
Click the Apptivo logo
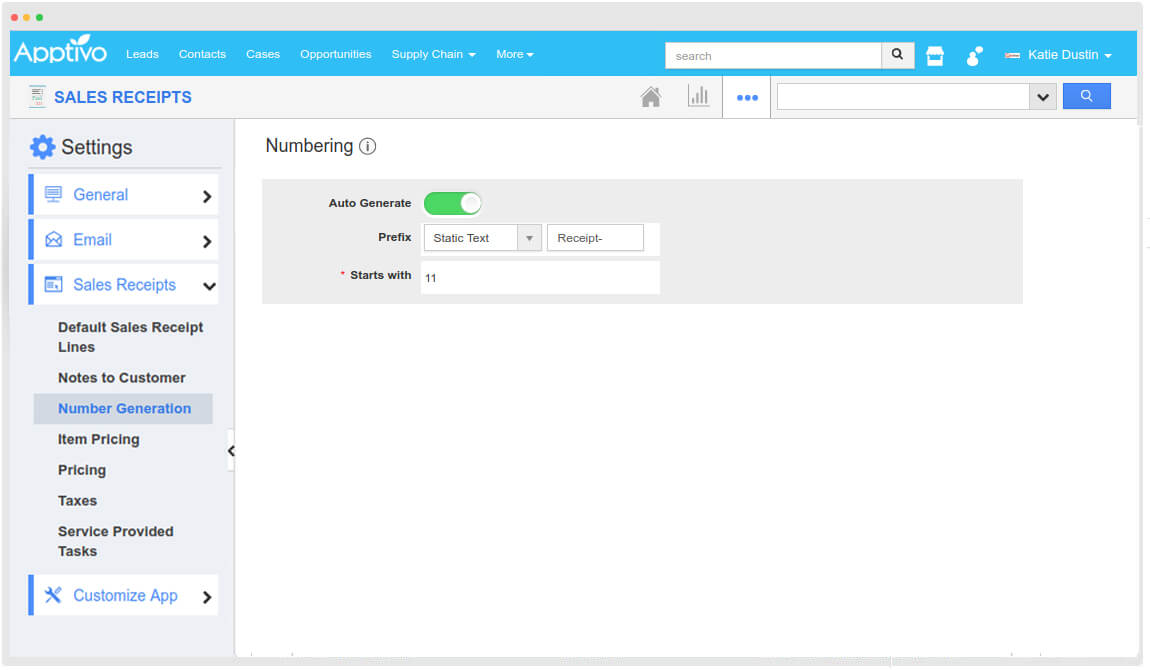coord(60,53)
